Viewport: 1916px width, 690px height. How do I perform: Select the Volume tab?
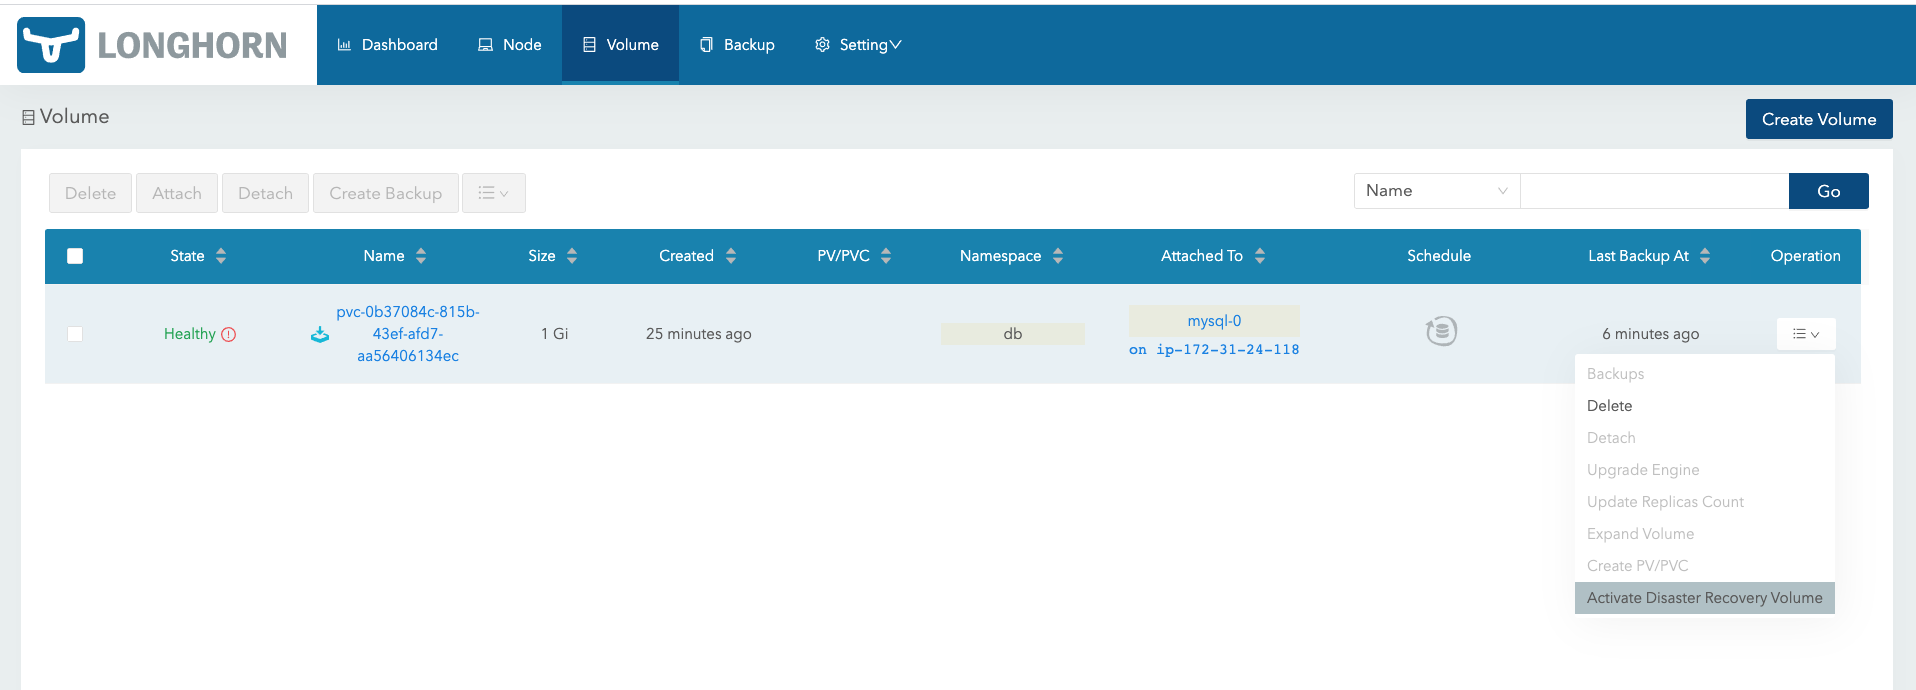coord(621,45)
